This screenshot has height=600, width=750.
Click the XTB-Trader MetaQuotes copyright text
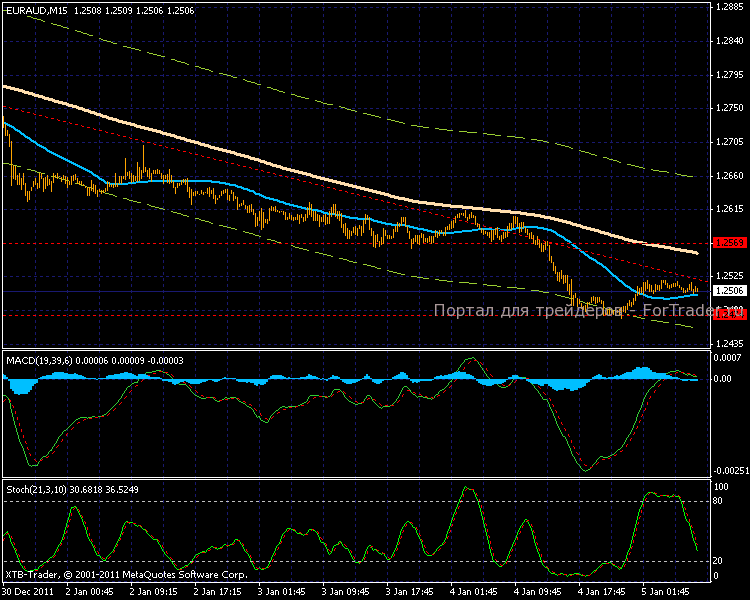tap(127, 575)
